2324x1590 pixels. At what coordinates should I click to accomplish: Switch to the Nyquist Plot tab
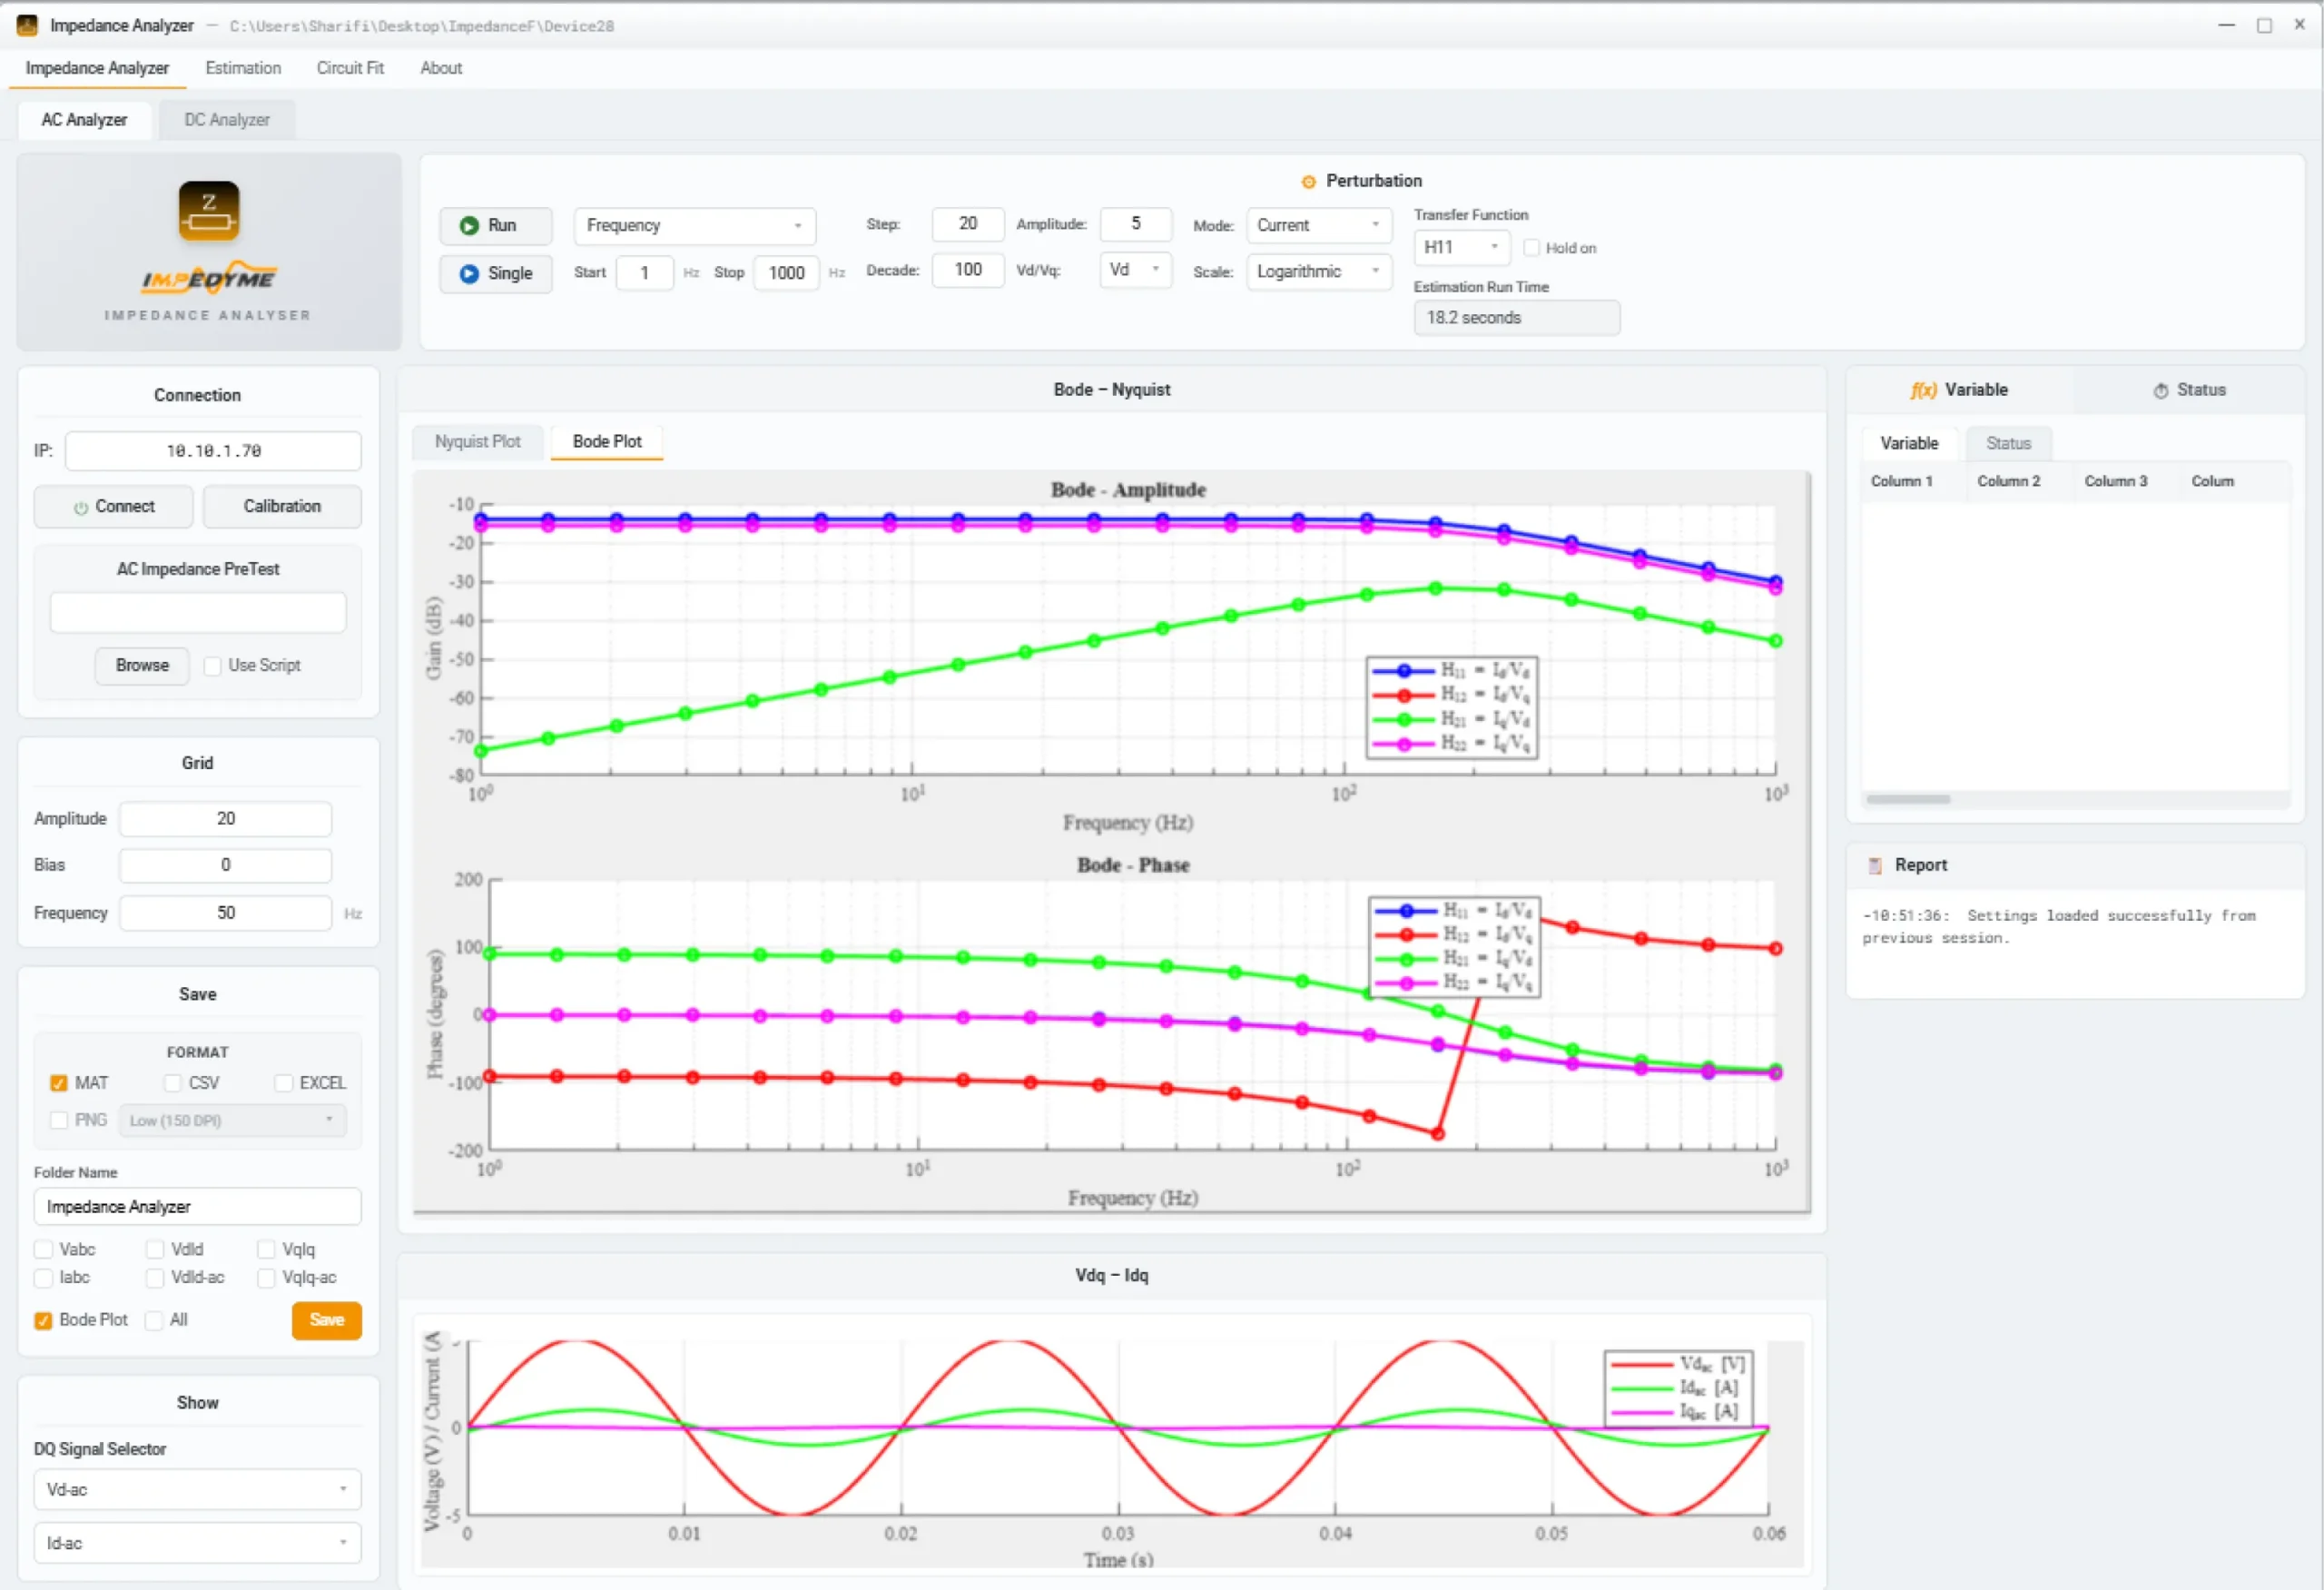coord(477,442)
